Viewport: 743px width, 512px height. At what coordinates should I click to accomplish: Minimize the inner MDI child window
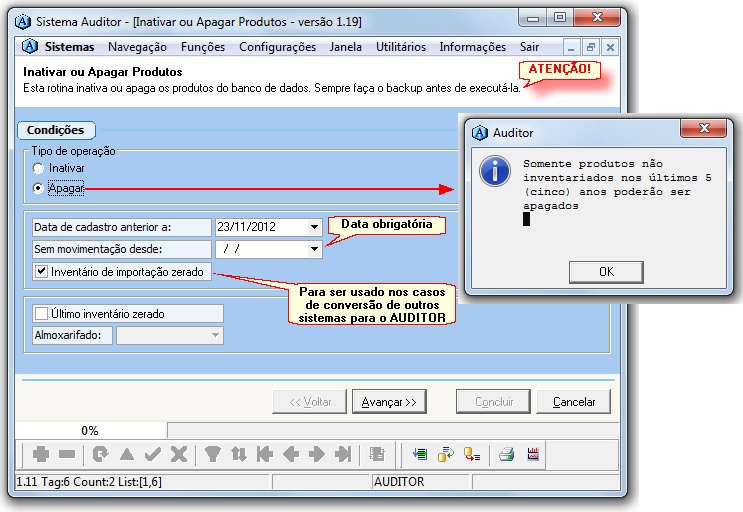[571, 47]
